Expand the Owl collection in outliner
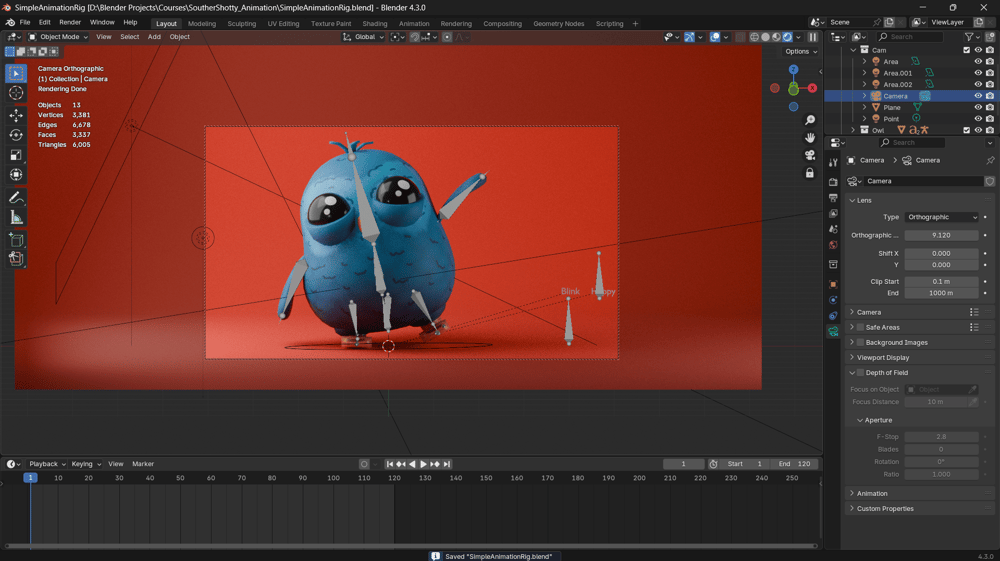Viewport: 1000px width, 561px height. [x=853, y=130]
